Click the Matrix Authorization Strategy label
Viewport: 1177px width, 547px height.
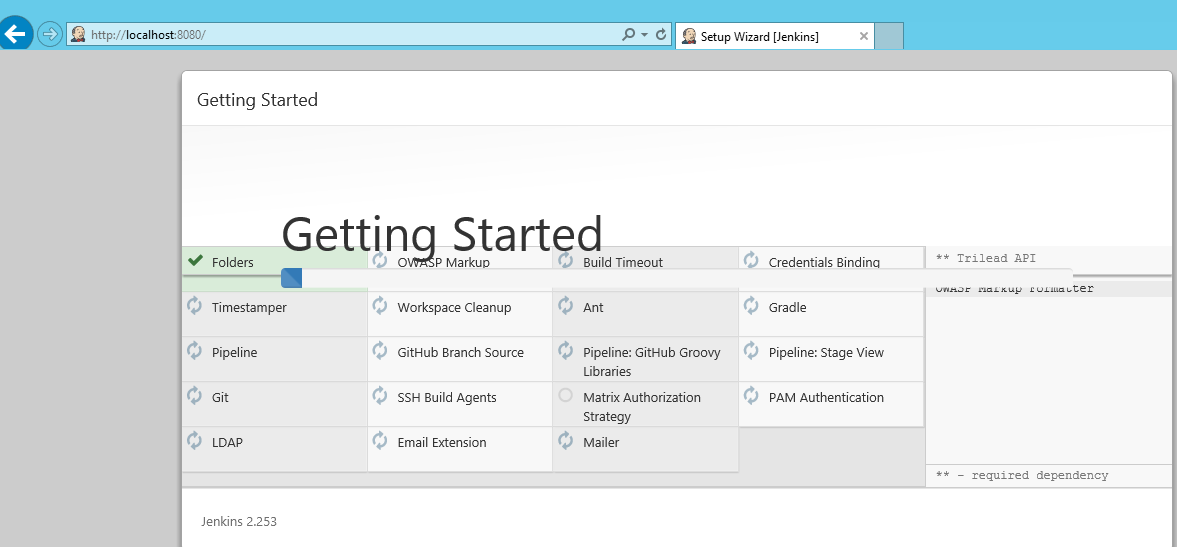click(642, 407)
